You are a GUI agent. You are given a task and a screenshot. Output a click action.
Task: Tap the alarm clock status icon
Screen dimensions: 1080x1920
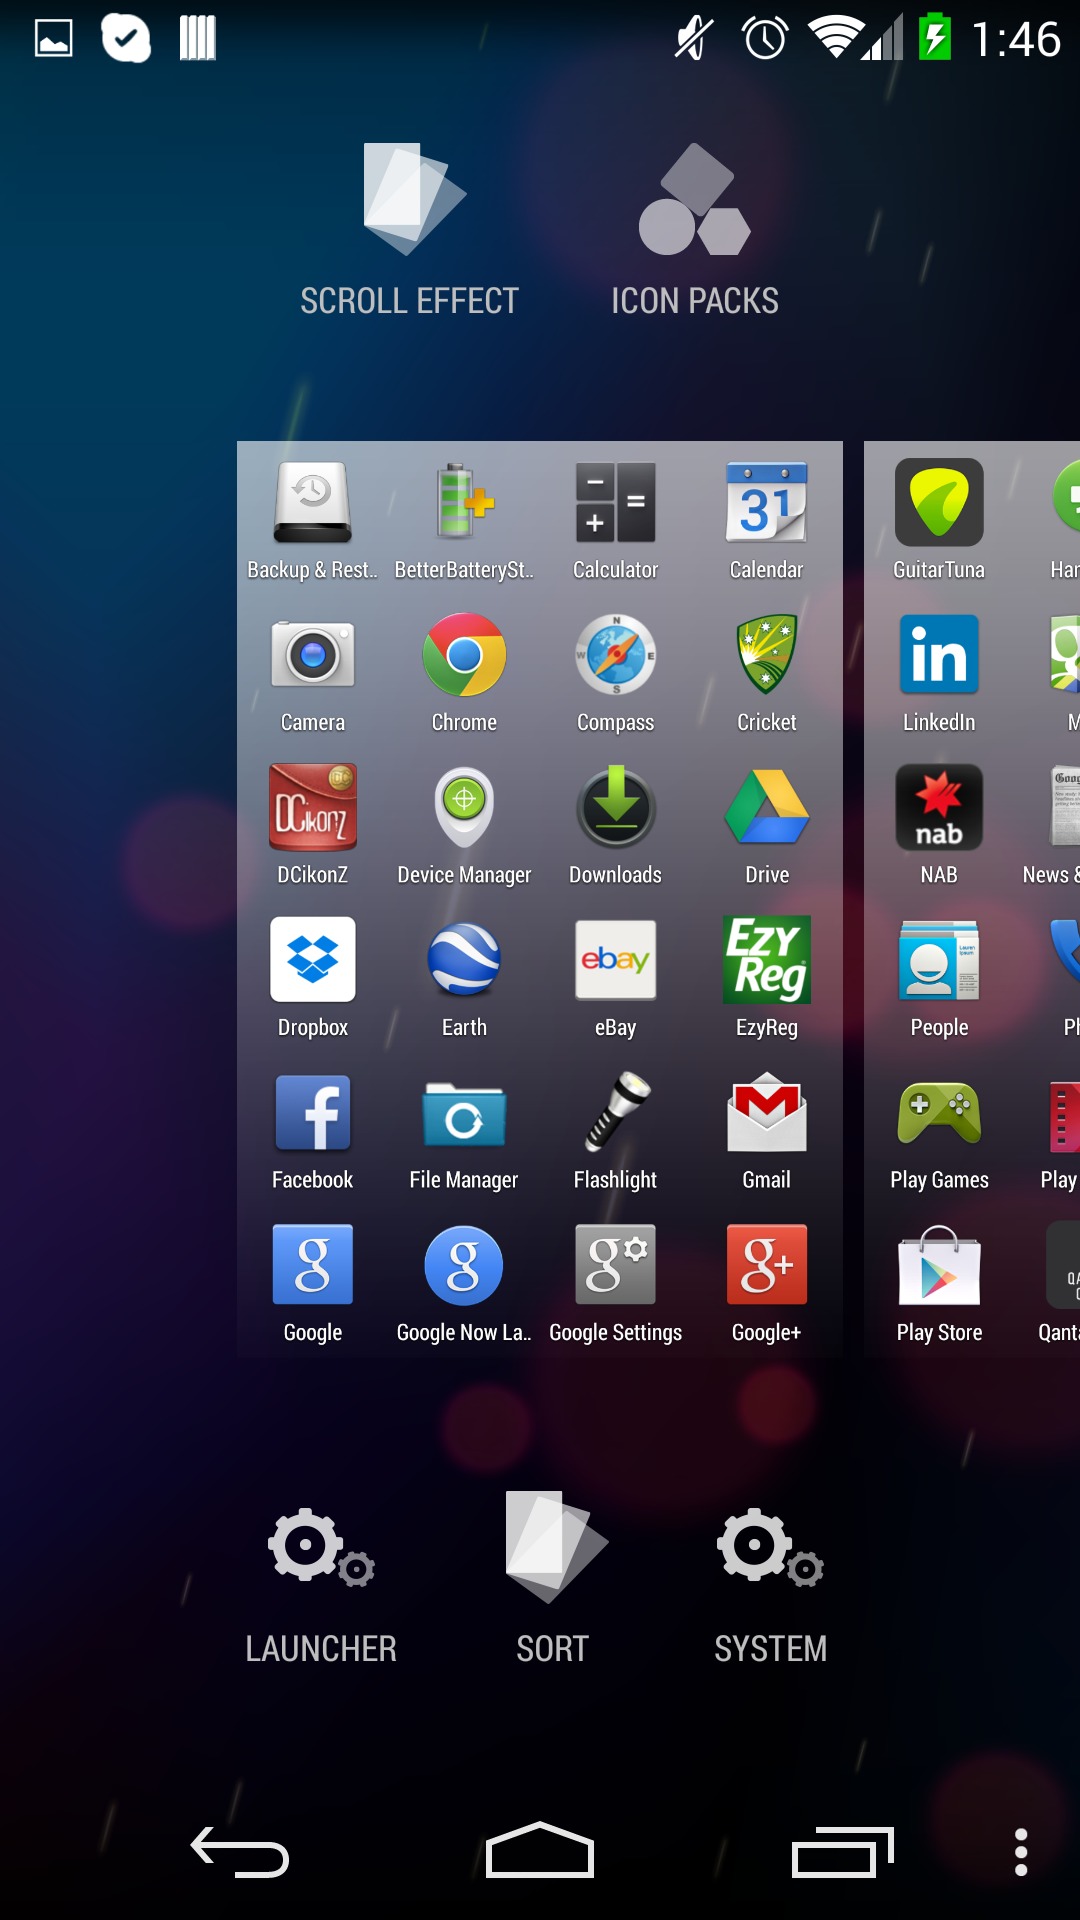(x=765, y=39)
